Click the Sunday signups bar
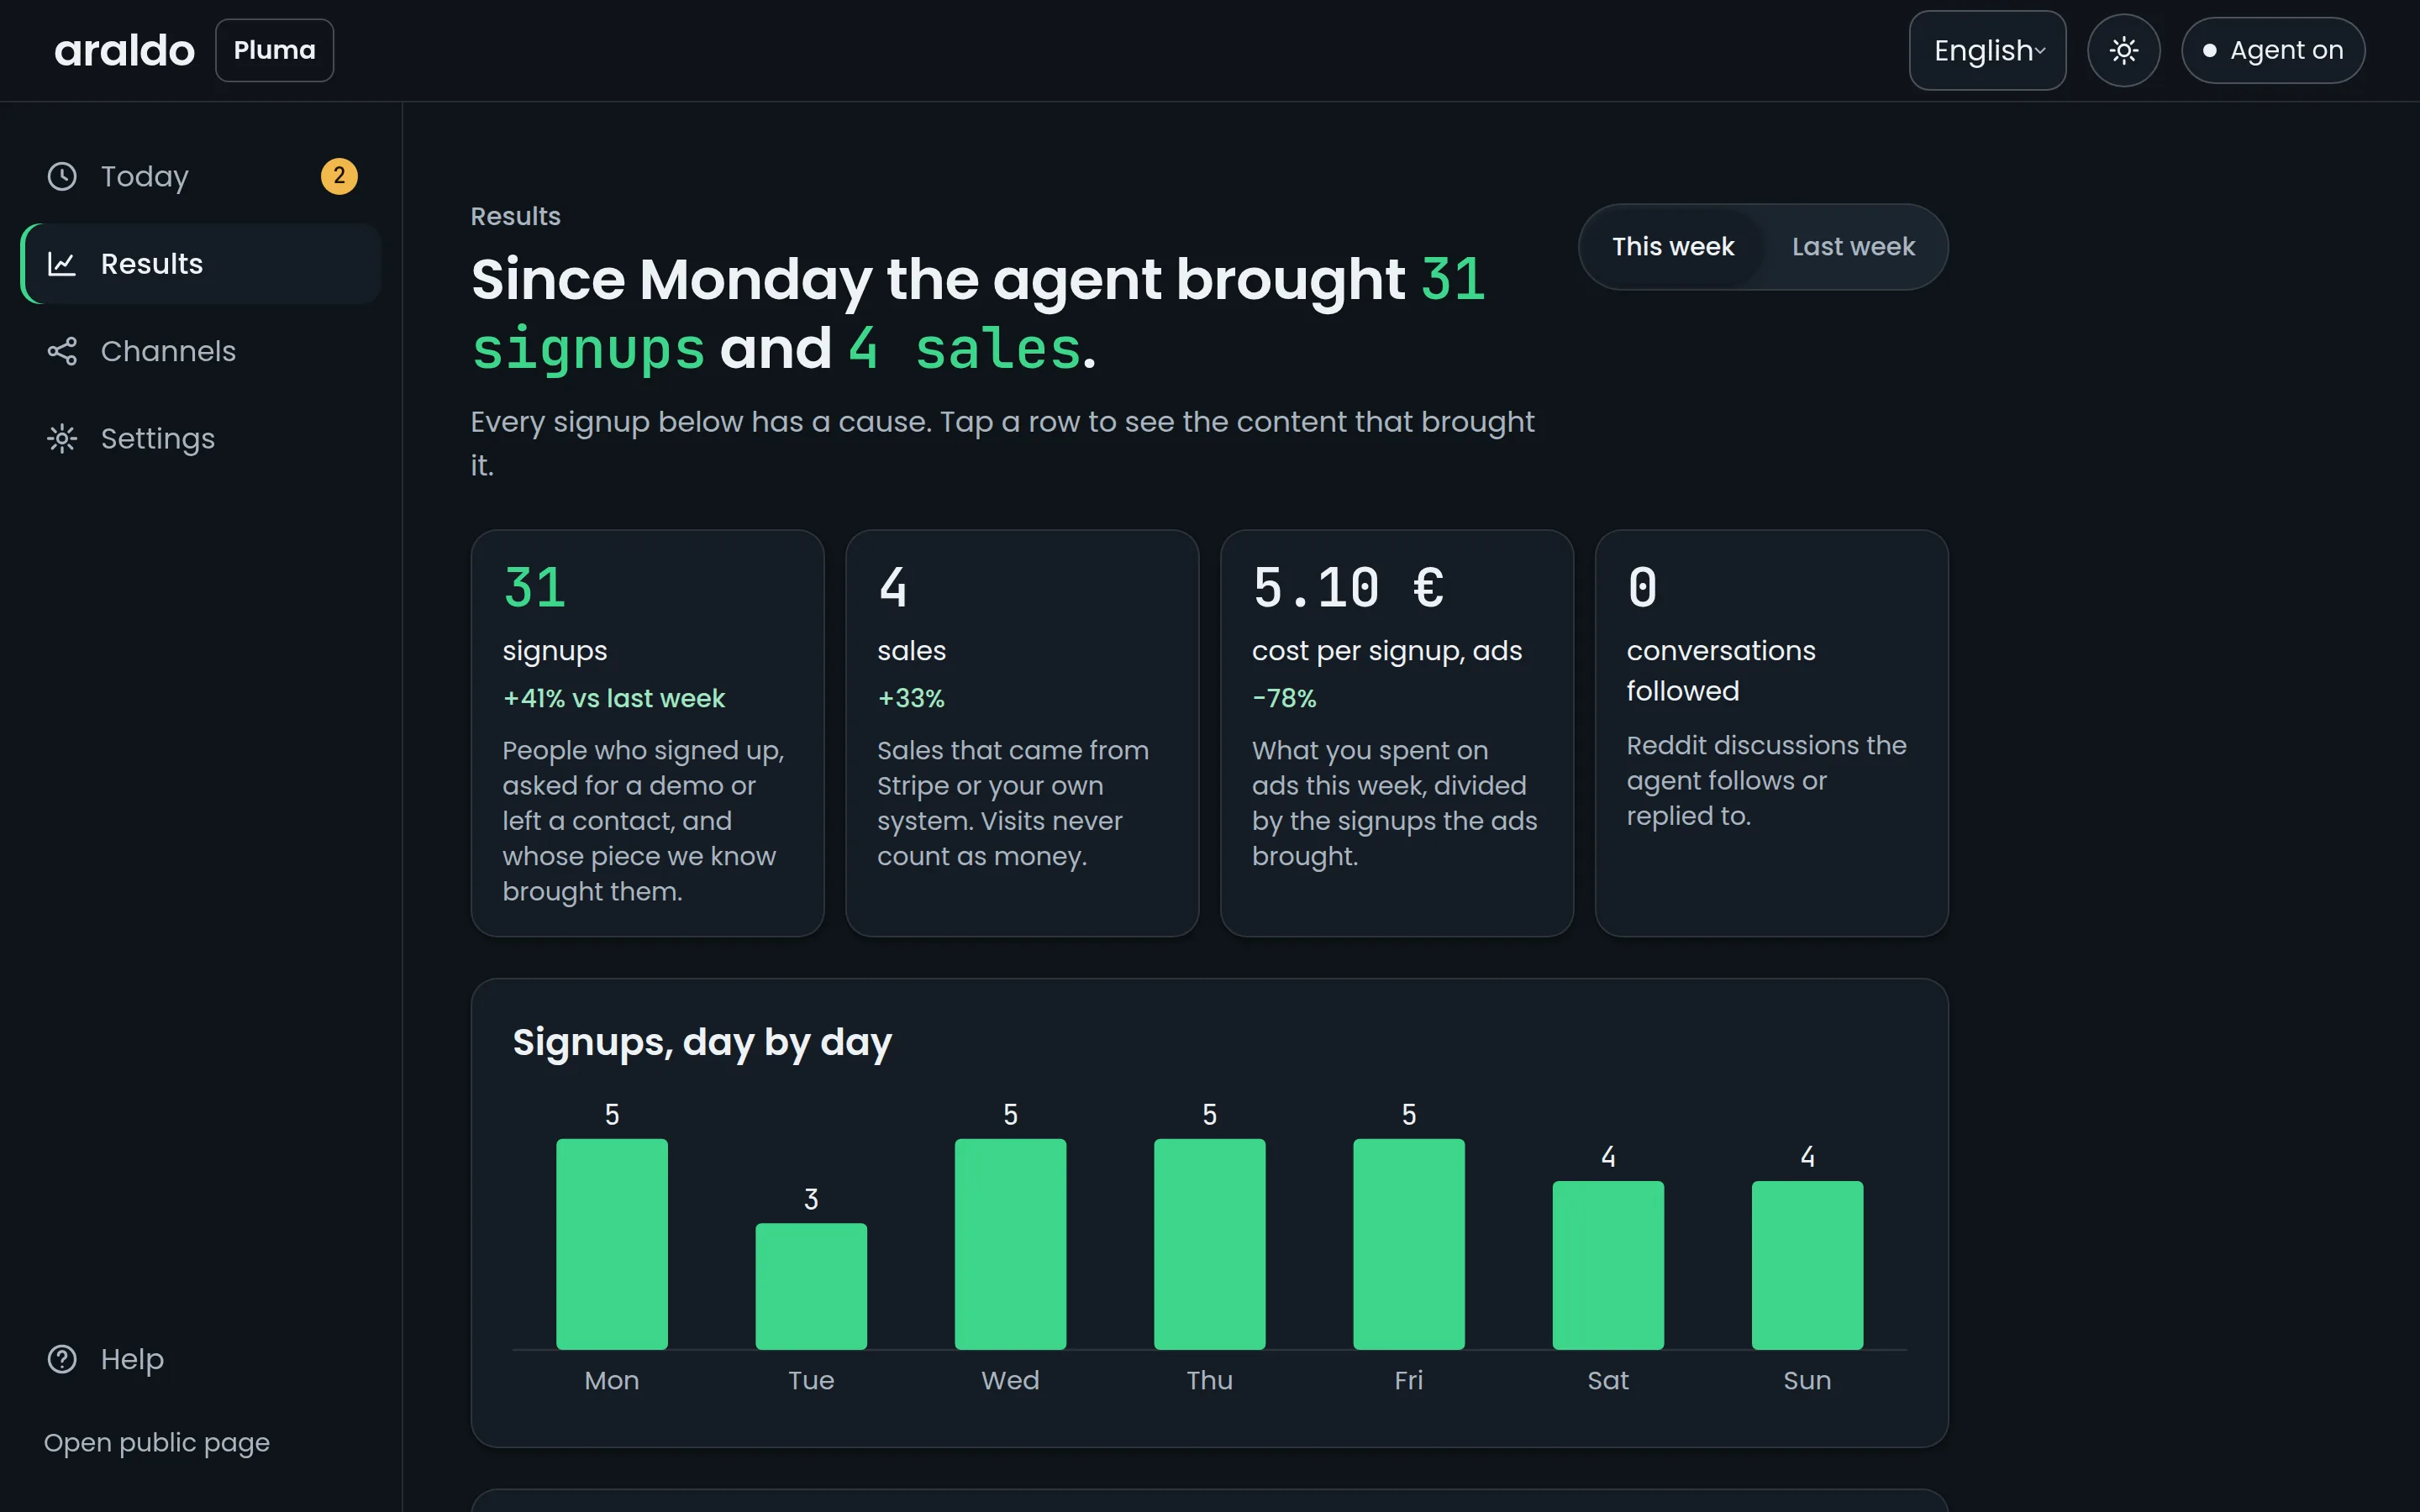Viewport: 2420px width, 1512px height. pos(1807,1265)
